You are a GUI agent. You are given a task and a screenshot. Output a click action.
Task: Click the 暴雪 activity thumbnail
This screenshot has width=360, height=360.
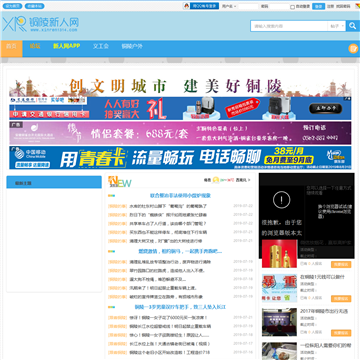(279, 288)
